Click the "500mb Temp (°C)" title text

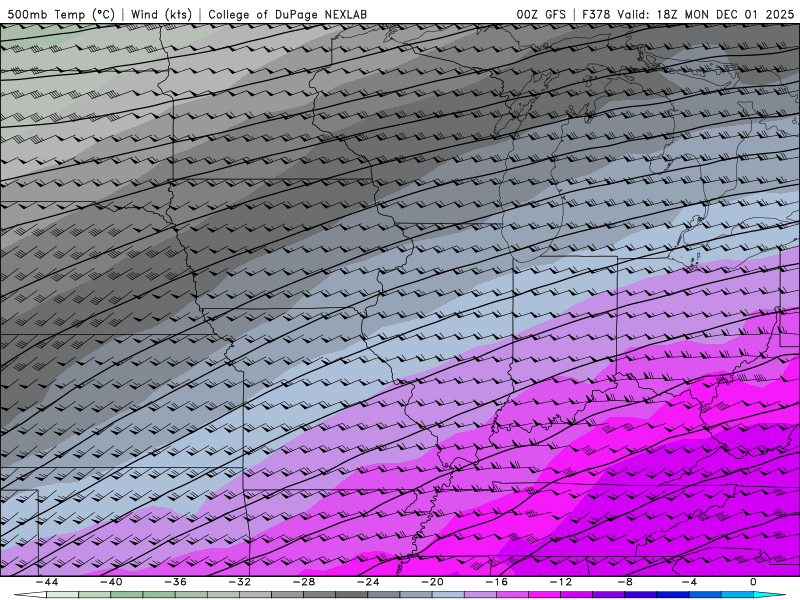pyautogui.click(x=61, y=14)
